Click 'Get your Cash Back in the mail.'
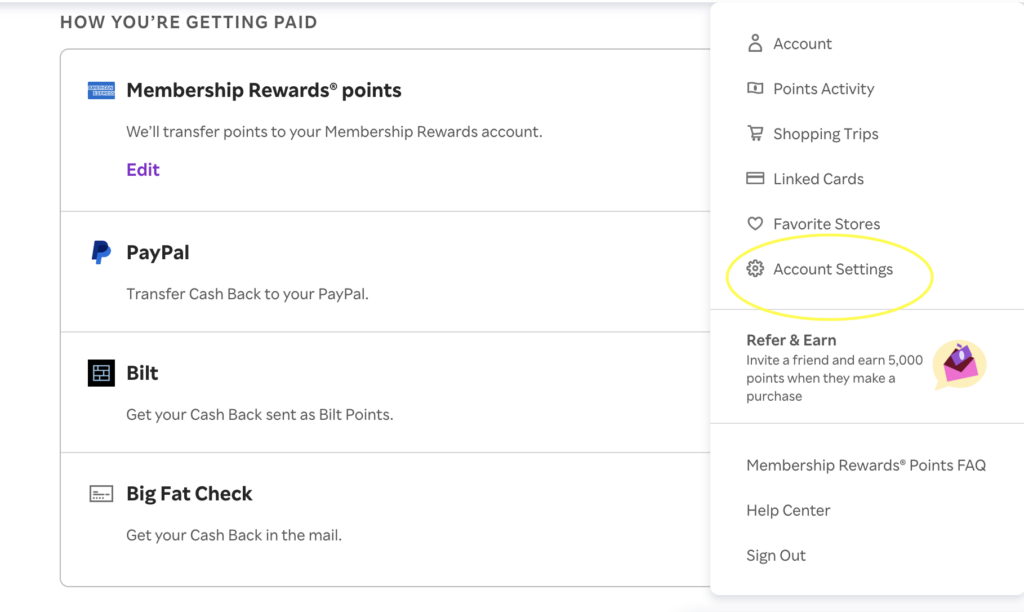The image size is (1024, 612). click(234, 536)
